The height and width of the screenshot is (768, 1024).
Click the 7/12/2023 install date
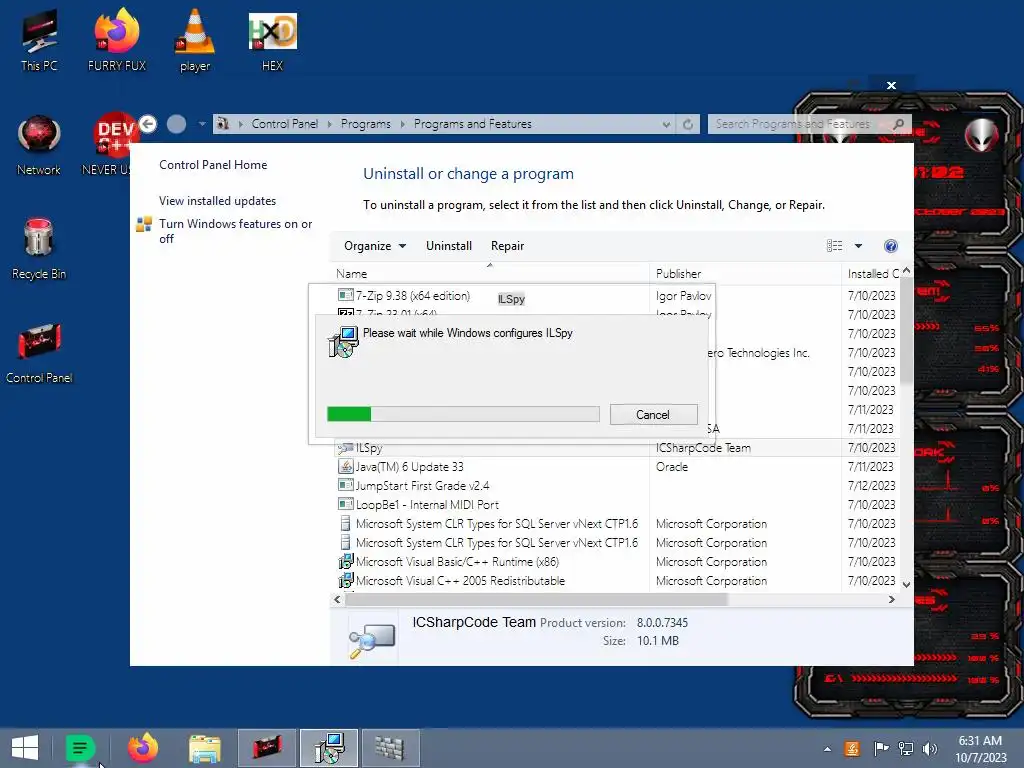[x=871, y=486]
